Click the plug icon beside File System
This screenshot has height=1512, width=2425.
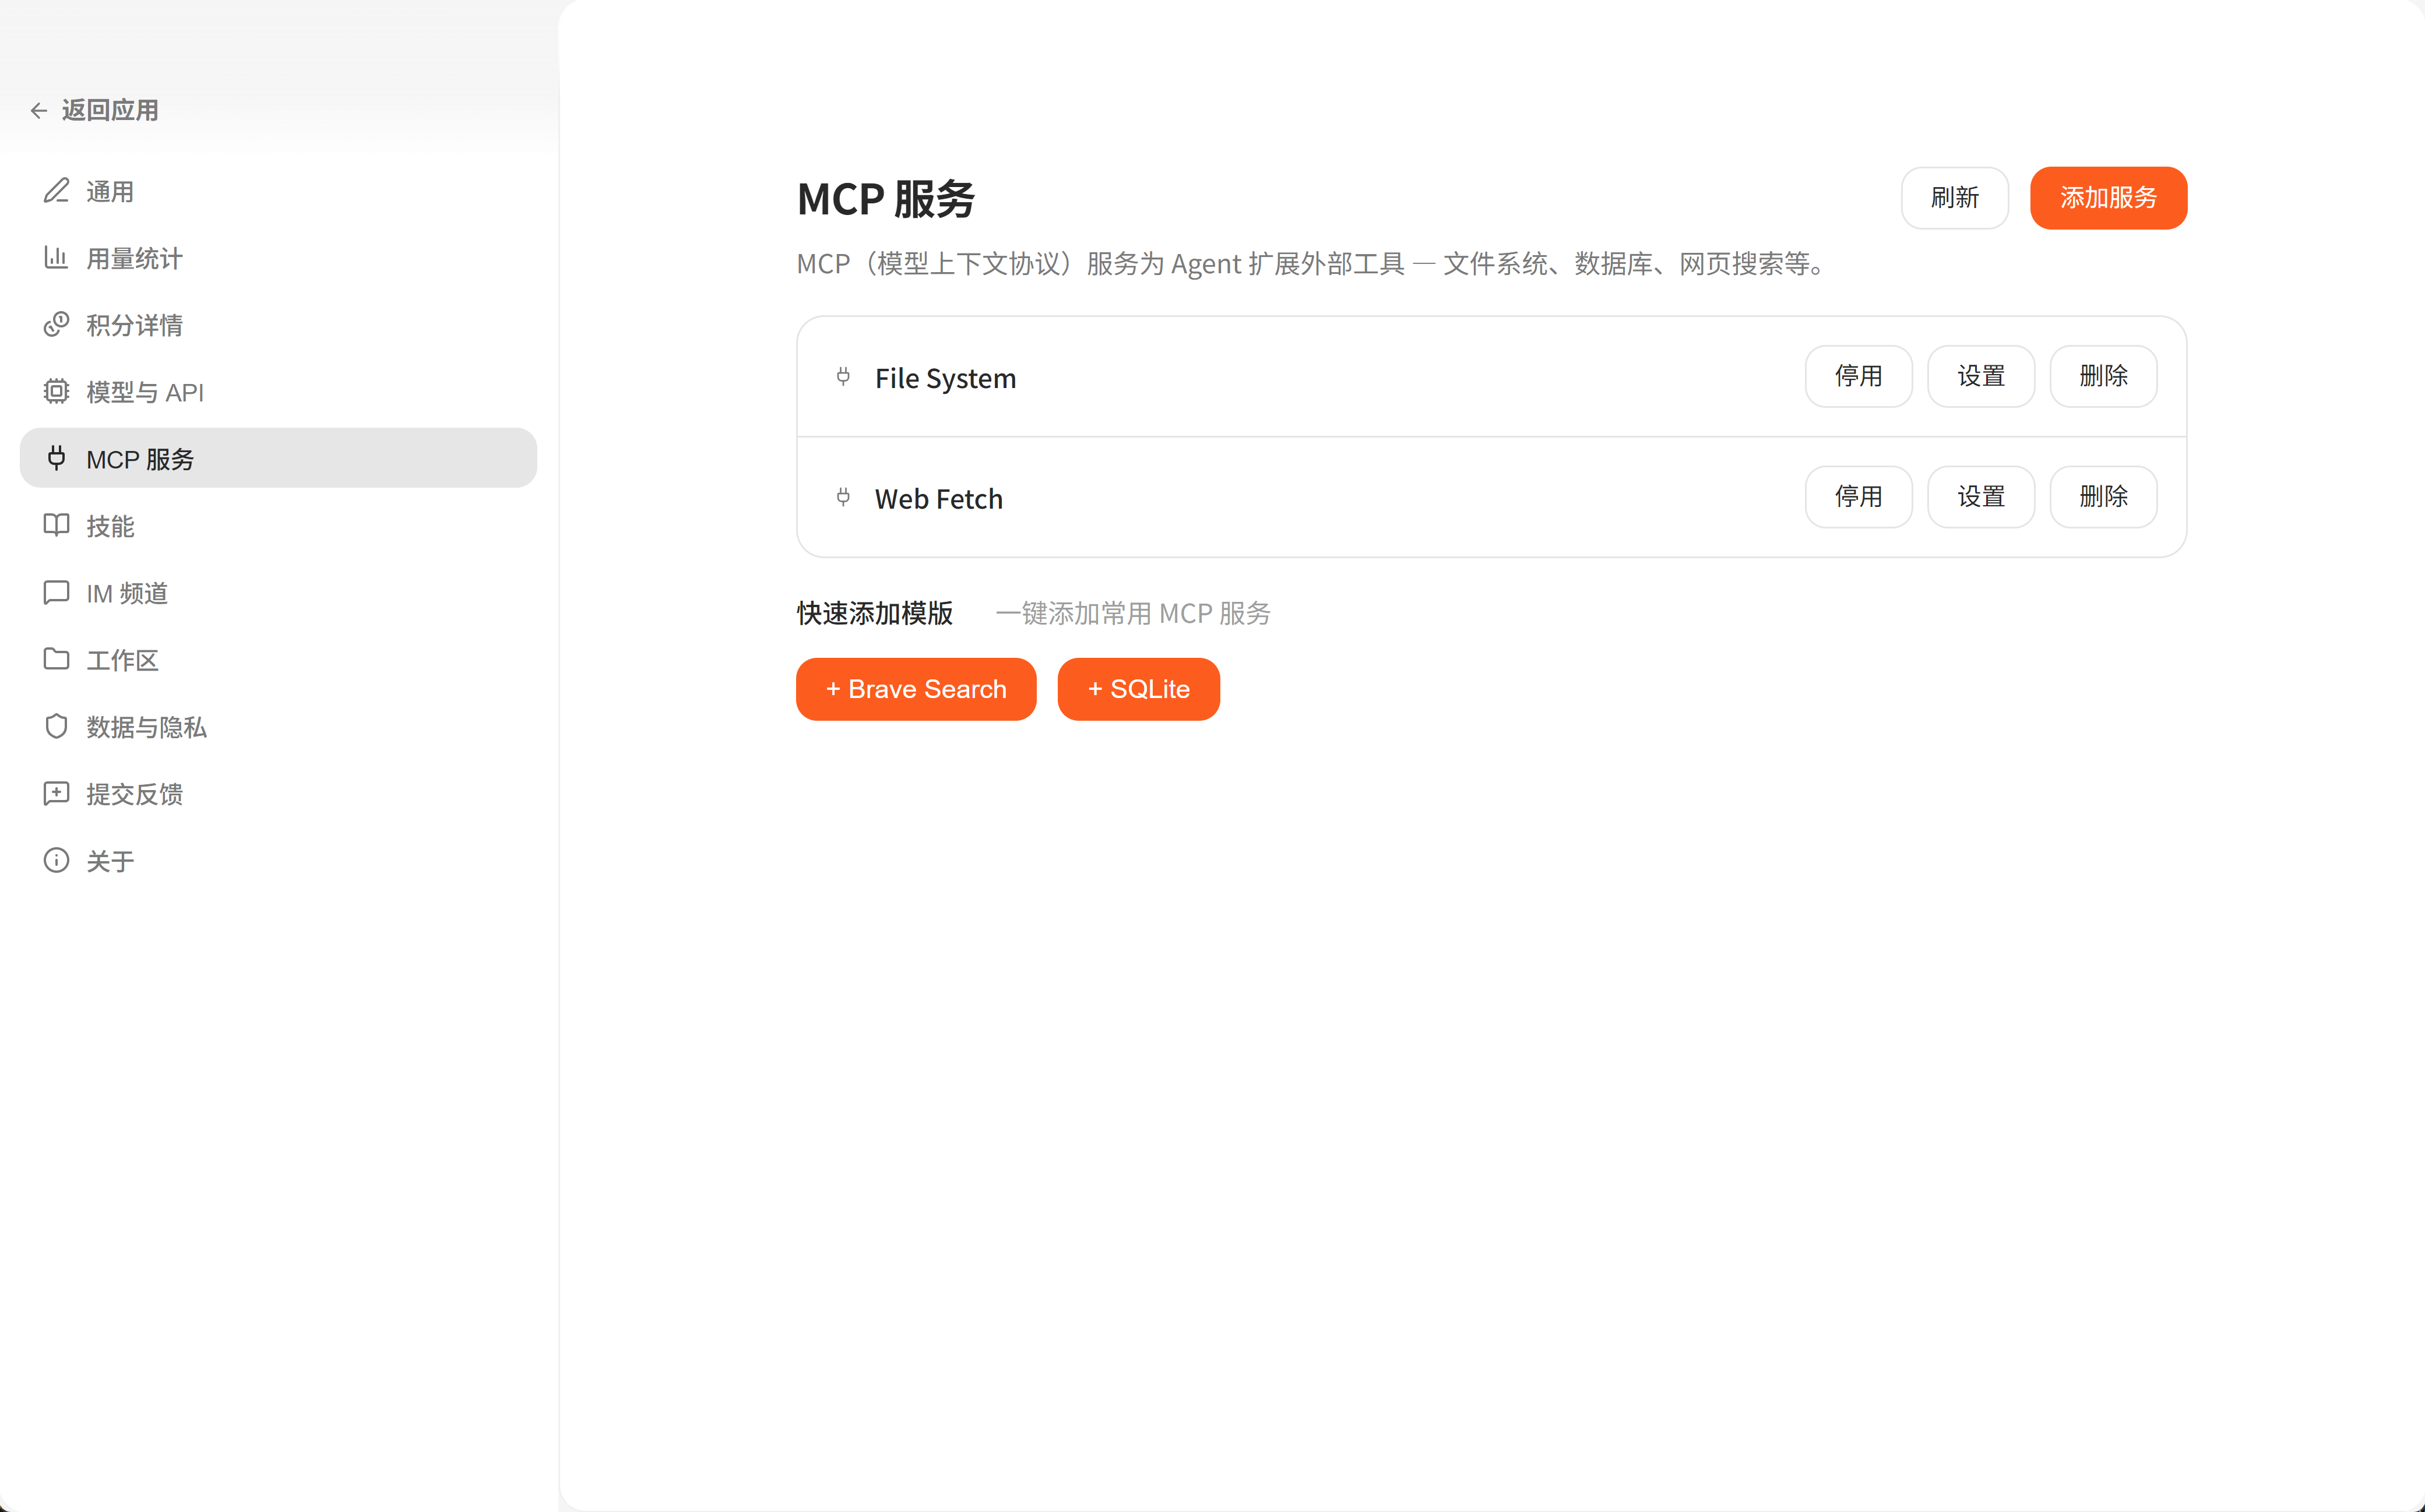coord(843,377)
